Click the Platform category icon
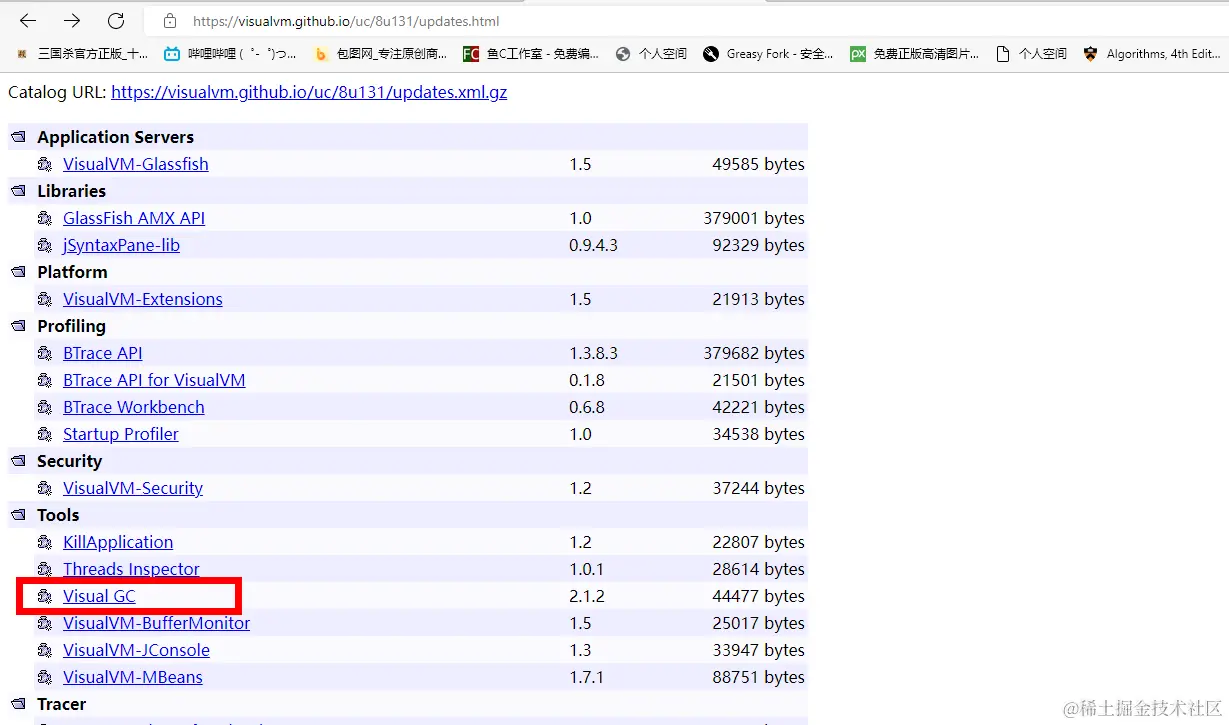1229x725 pixels. 19,272
